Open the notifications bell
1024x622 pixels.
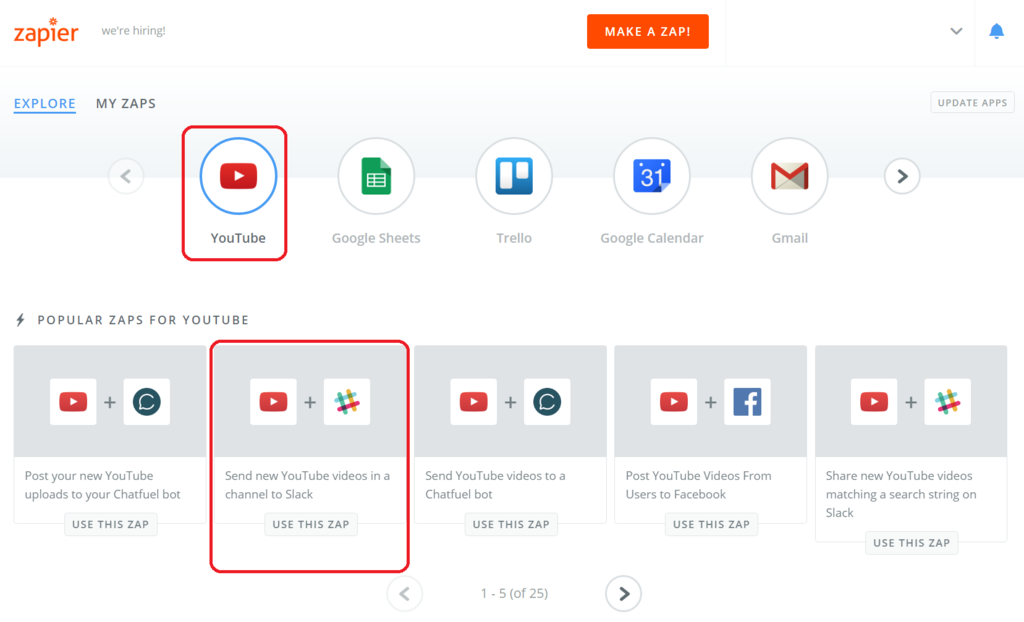click(996, 31)
